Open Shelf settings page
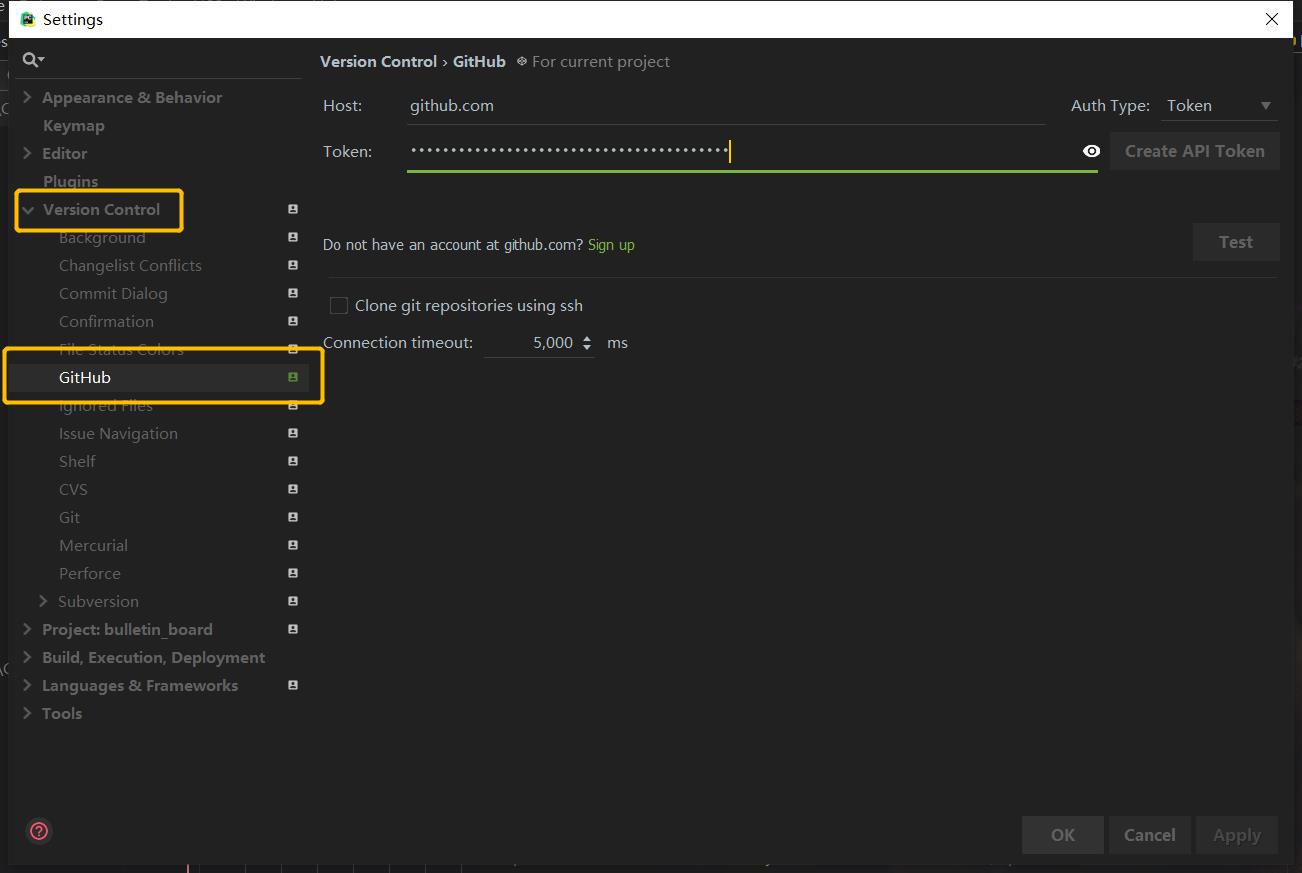 tap(77, 461)
